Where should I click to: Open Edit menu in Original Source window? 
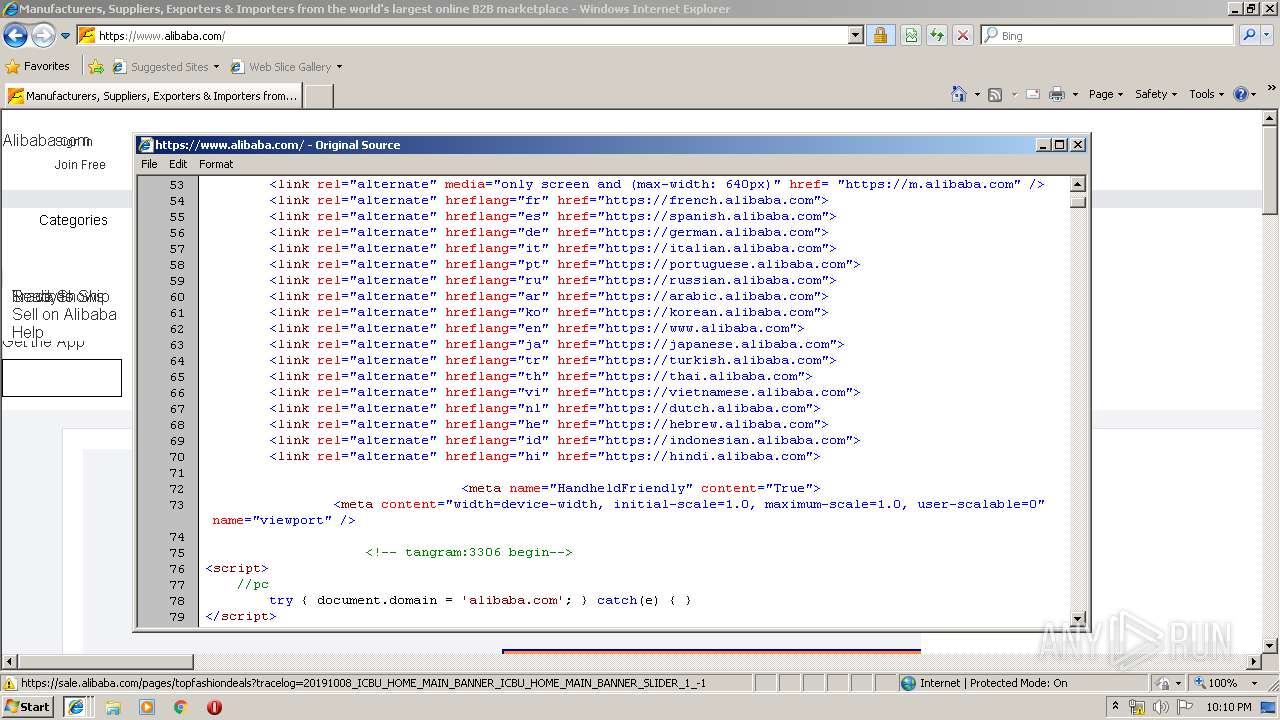click(x=178, y=164)
